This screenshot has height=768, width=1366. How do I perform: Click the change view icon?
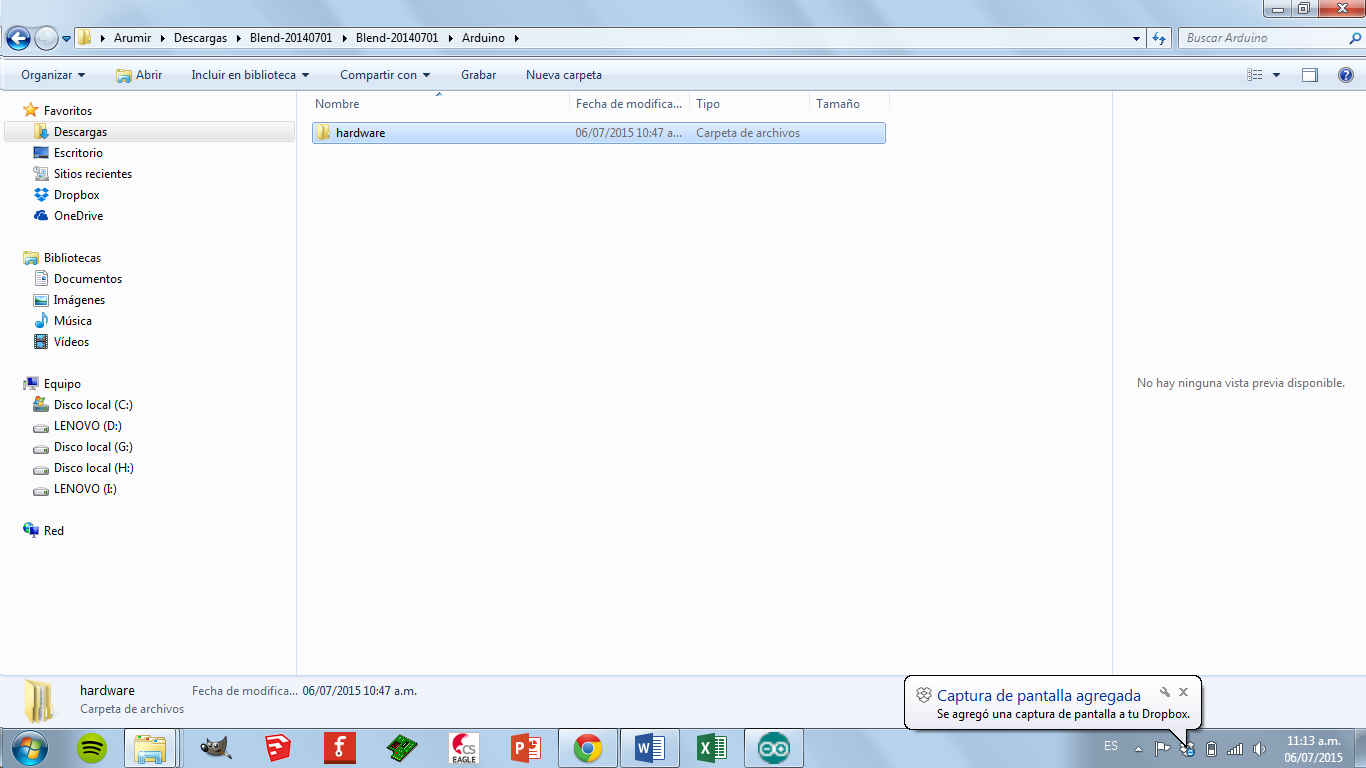coord(1255,75)
